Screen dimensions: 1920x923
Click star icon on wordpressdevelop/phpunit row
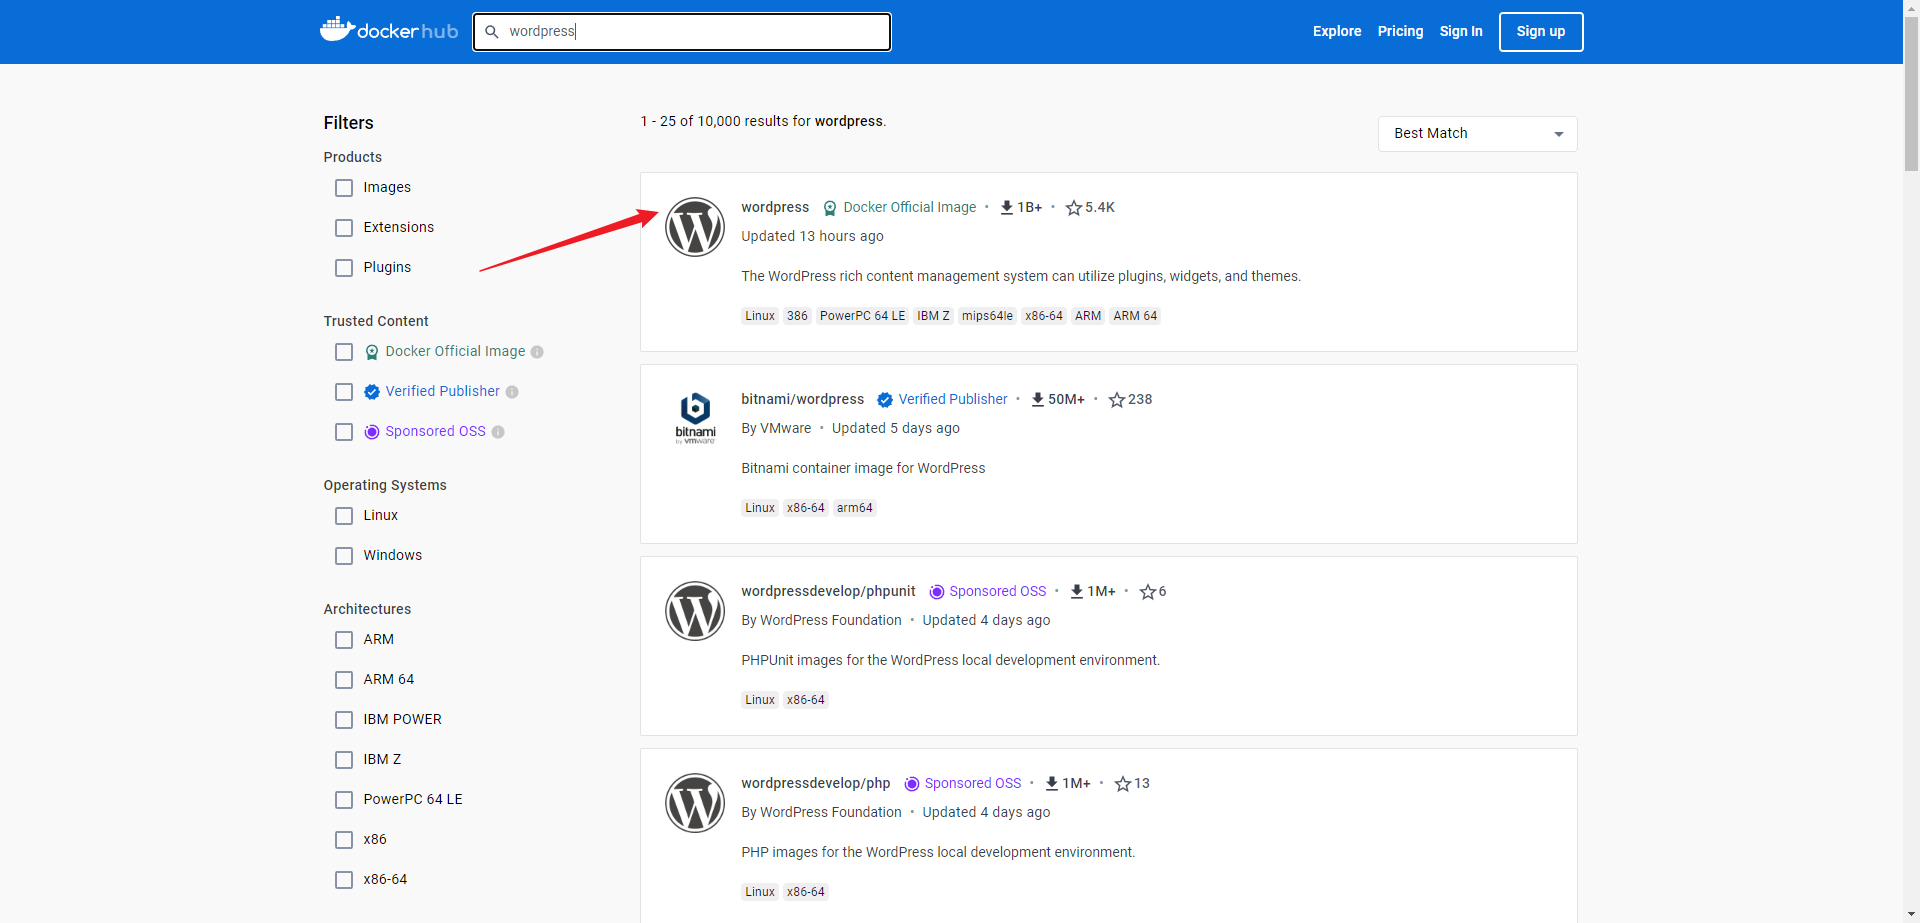[x=1148, y=592]
